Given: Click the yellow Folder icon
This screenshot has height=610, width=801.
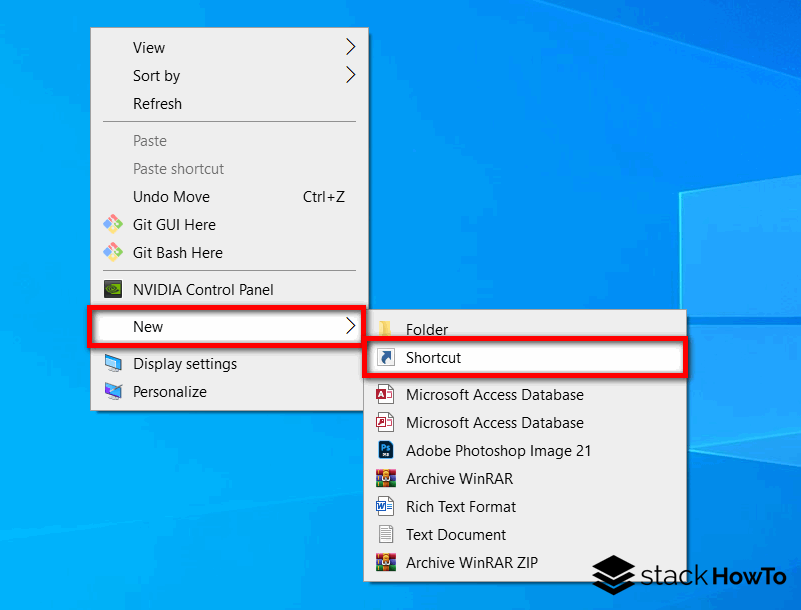Looking at the screenshot, I should pyautogui.click(x=386, y=329).
